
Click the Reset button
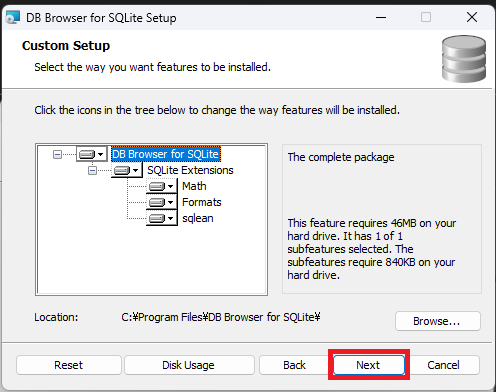(69, 365)
